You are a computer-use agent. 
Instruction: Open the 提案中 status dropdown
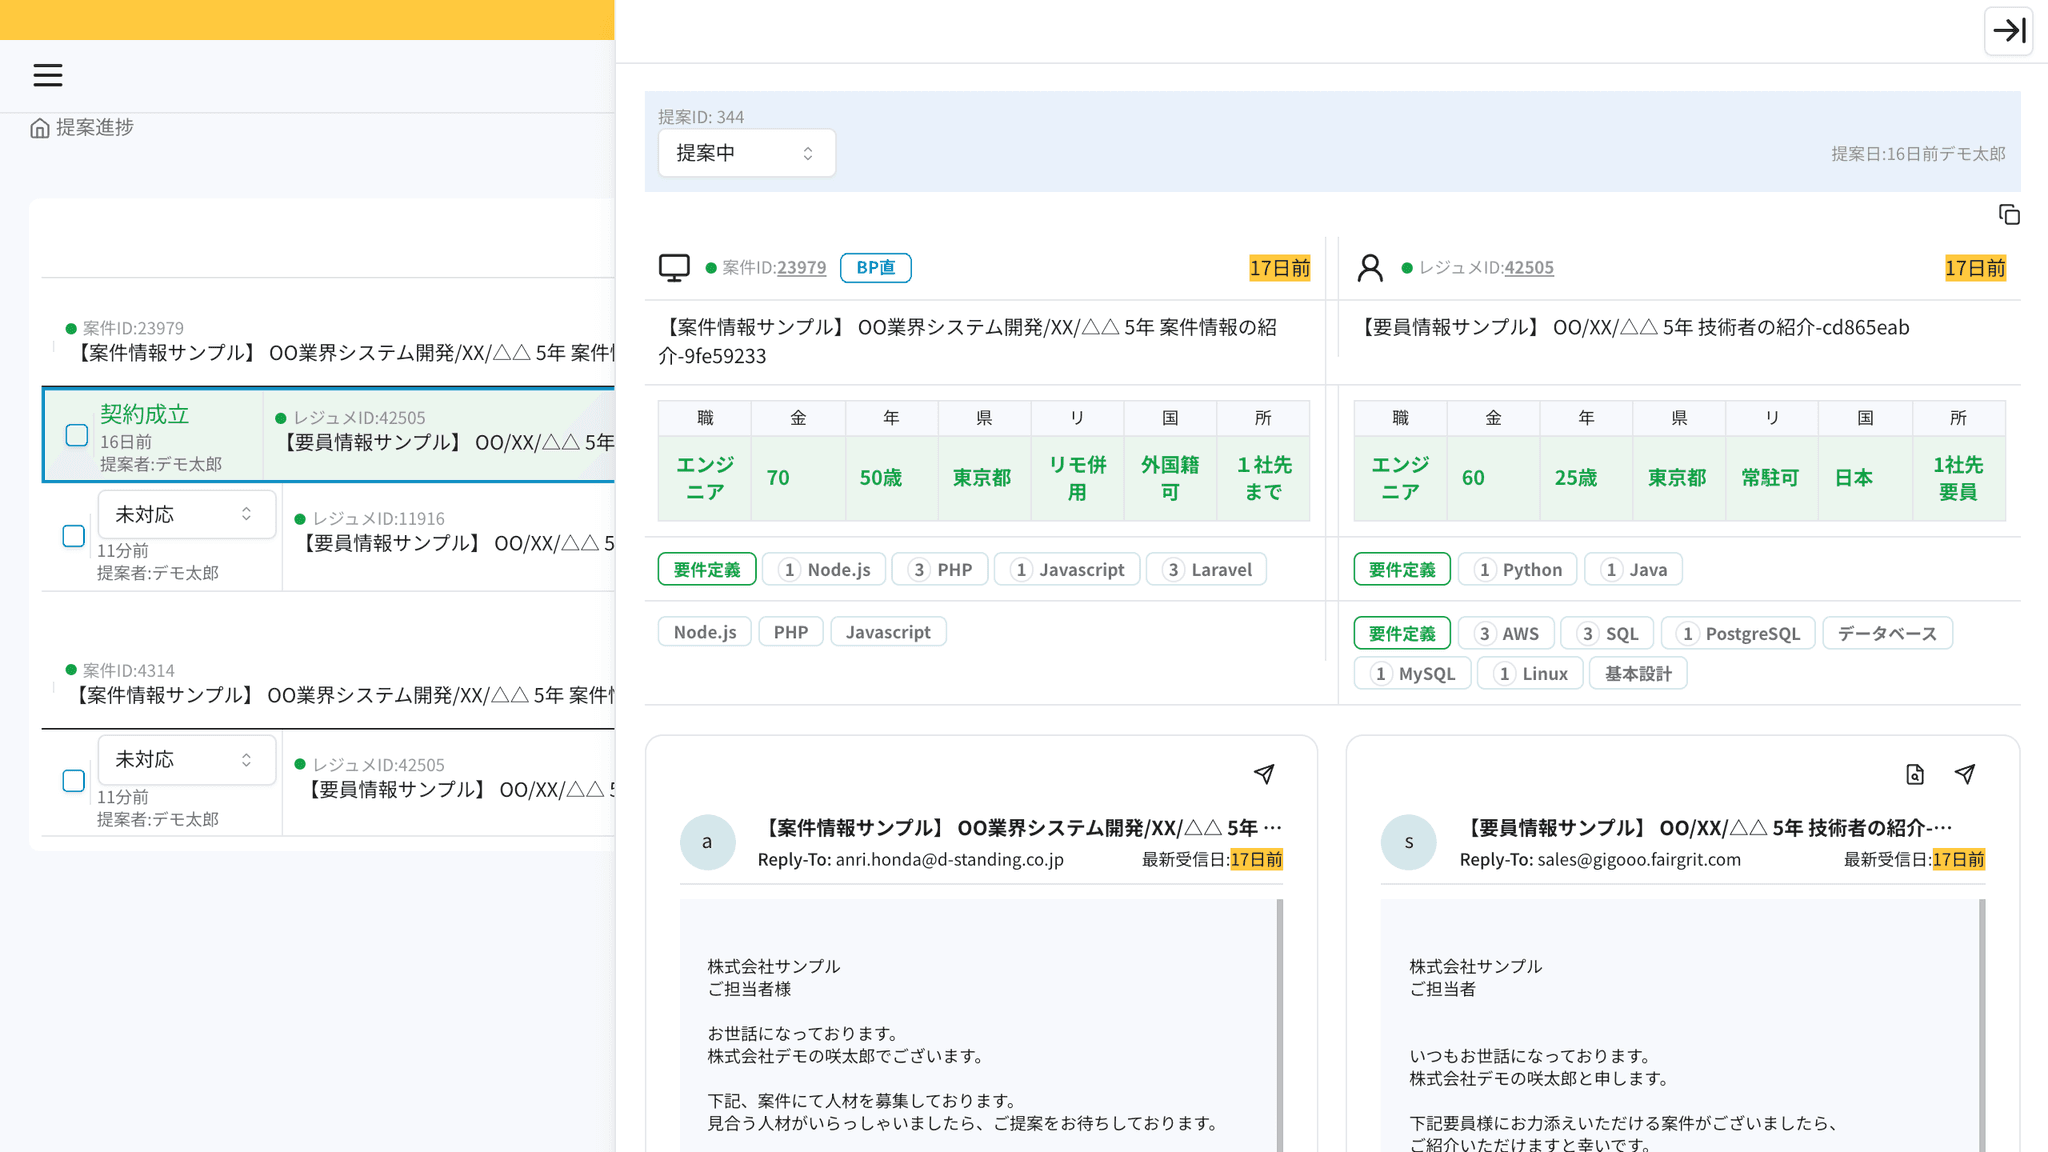point(746,153)
